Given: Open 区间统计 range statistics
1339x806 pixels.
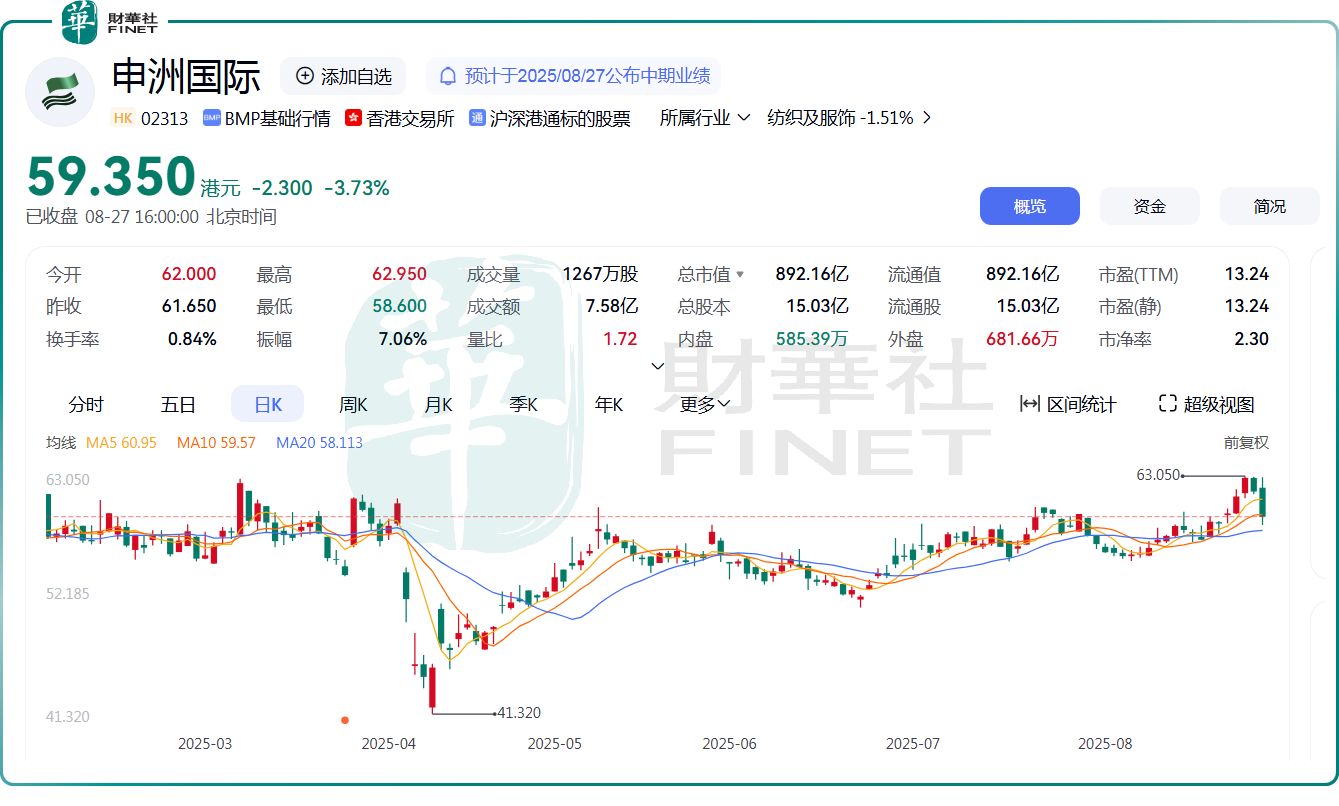Looking at the screenshot, I should tap(1068, 404).
